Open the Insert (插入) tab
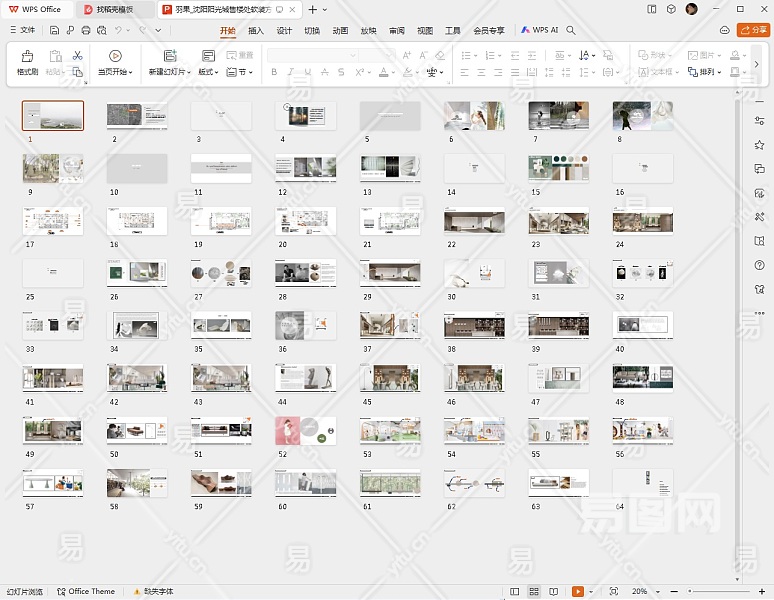 (x=256, y=31)
